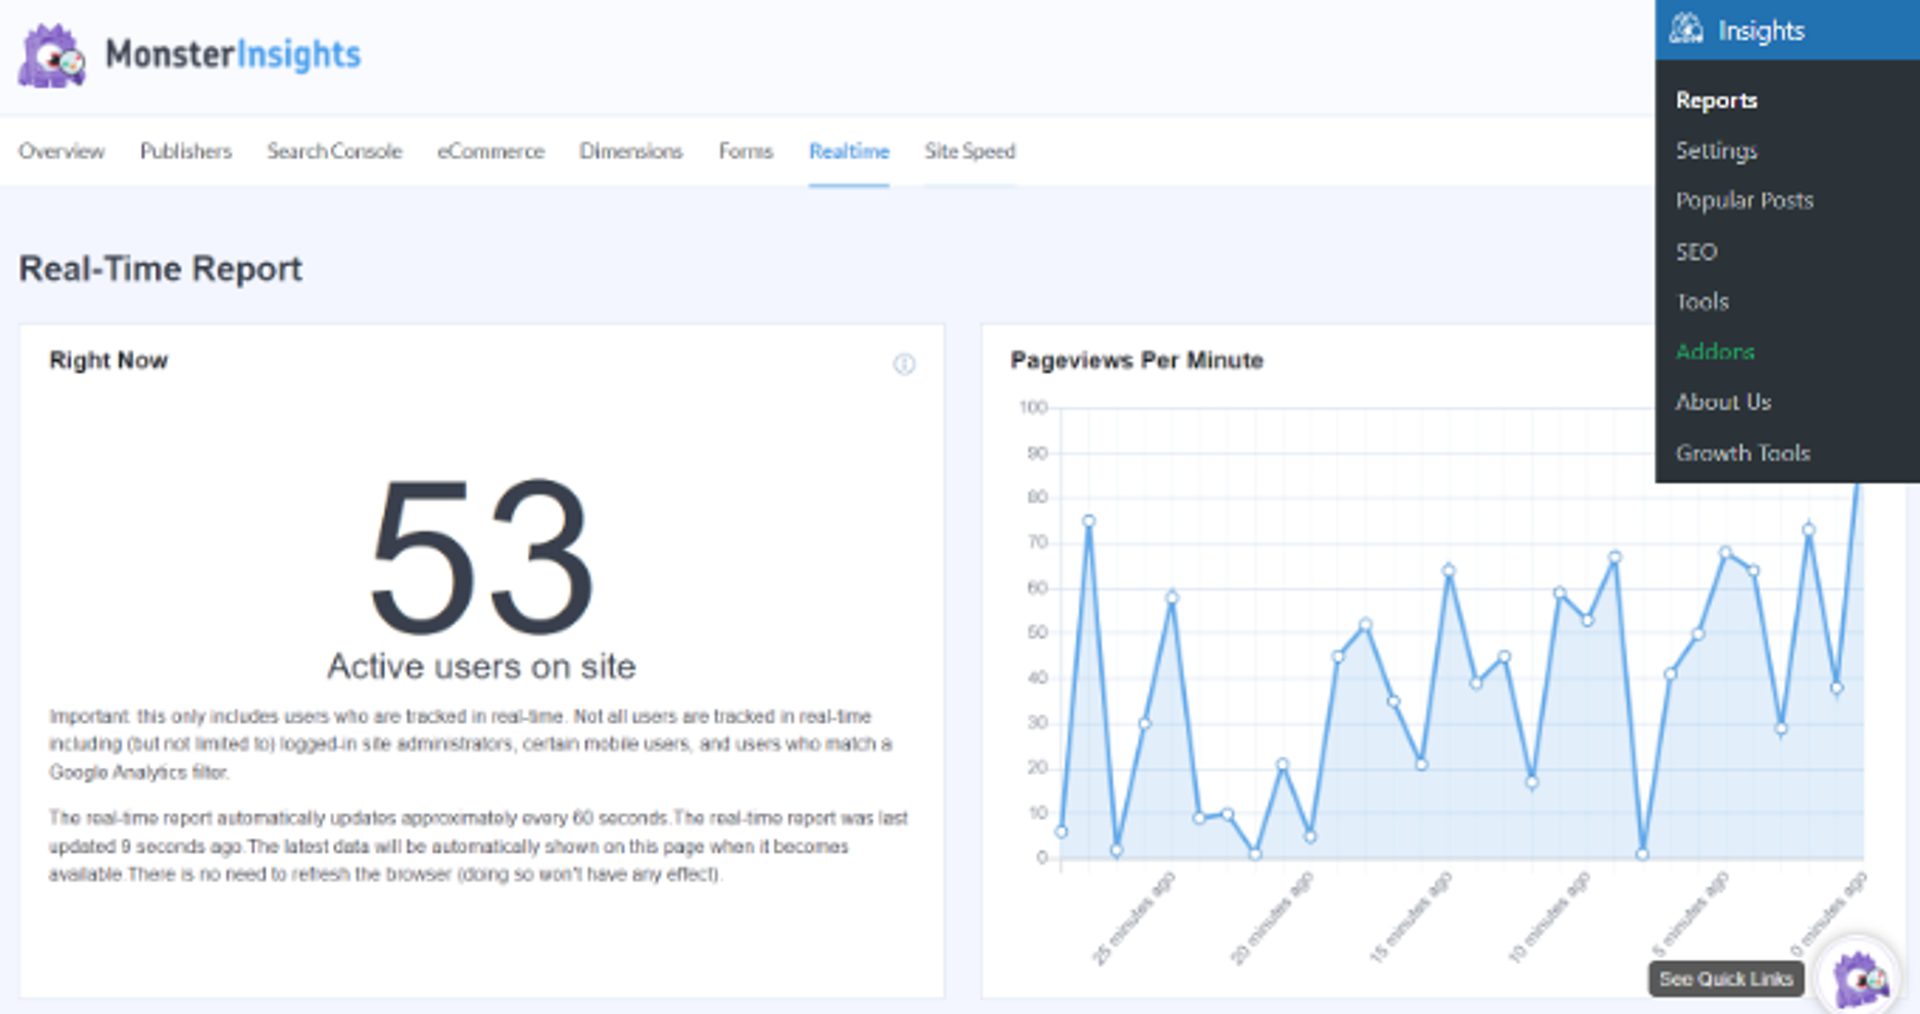The image size is (1920, 1014).
Task: Click the MonsterInsights mascot logo
Action: coord(52,55)
